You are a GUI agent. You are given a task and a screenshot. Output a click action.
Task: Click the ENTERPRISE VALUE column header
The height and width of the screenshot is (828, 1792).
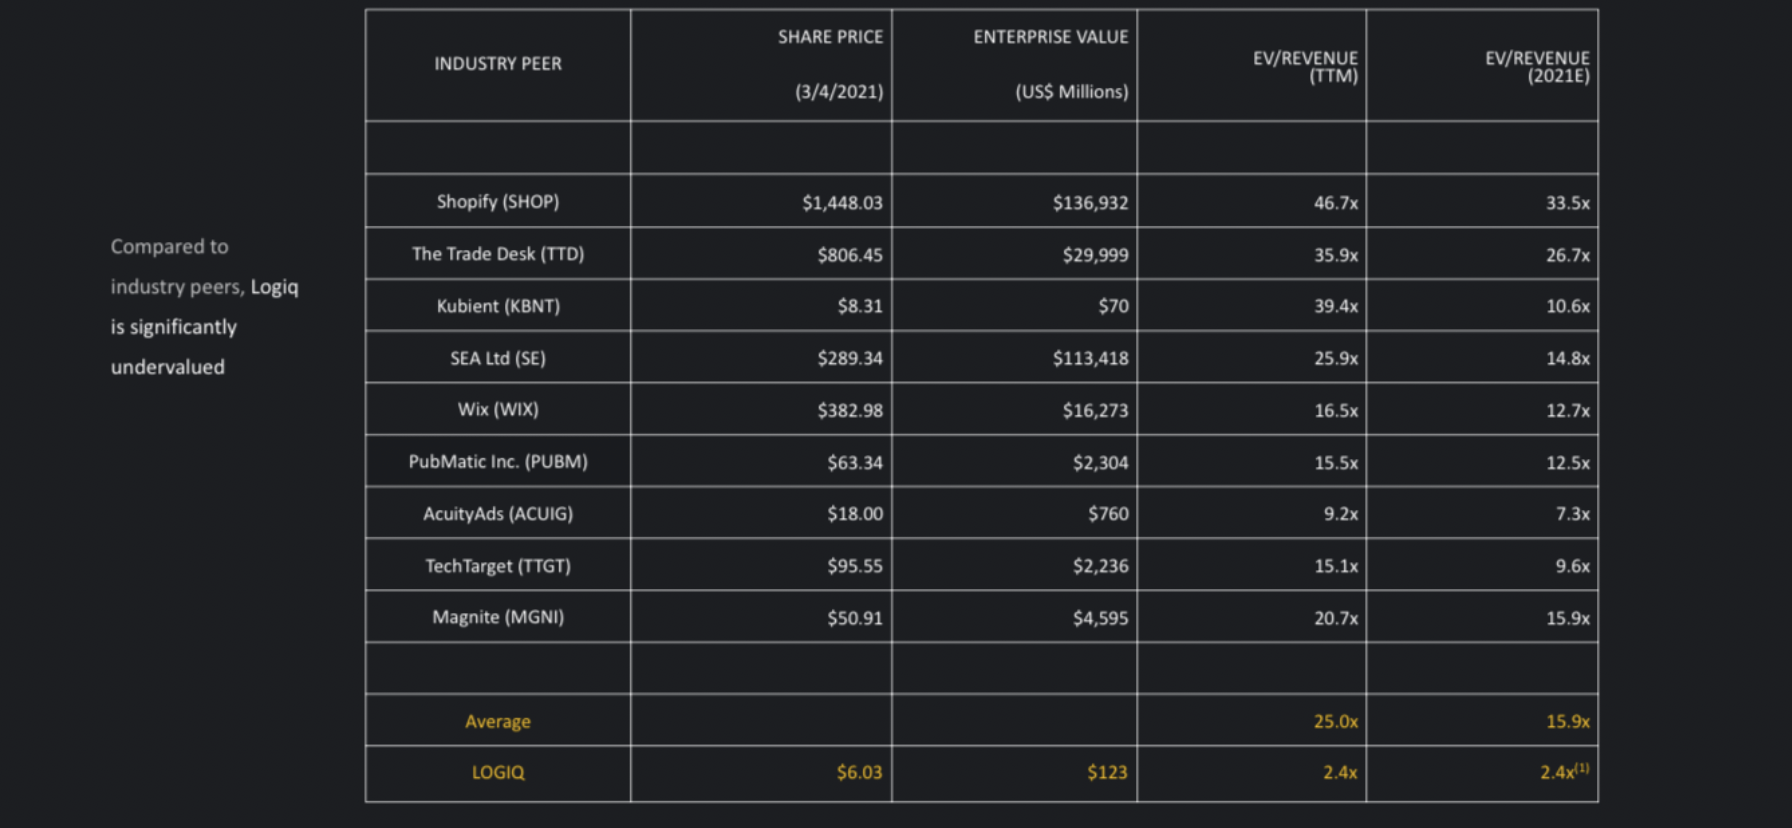1051,64
